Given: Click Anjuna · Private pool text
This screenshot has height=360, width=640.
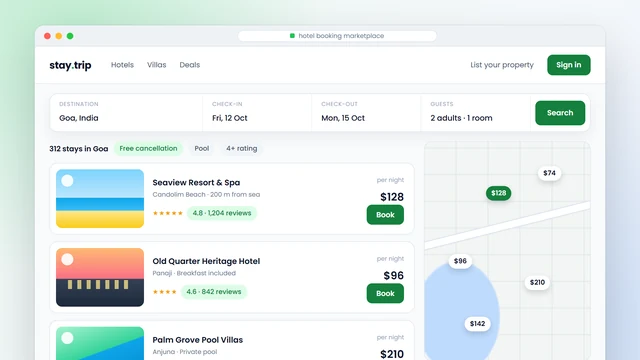Looking at the screenshot, I should tap(184, 352).
